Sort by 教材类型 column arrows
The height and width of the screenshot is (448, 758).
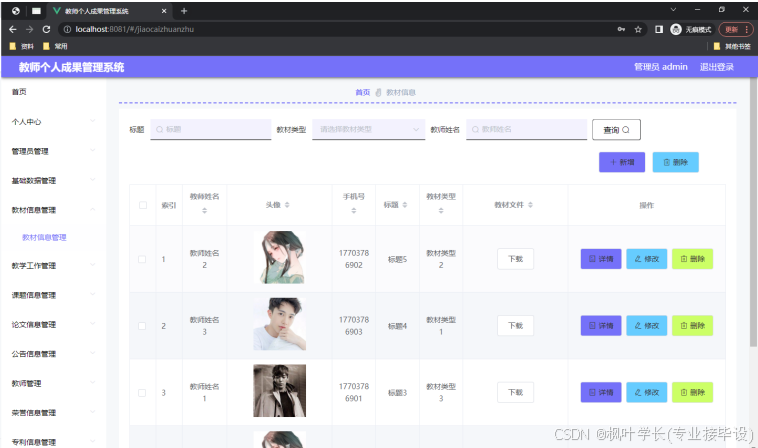coord(441,211)
